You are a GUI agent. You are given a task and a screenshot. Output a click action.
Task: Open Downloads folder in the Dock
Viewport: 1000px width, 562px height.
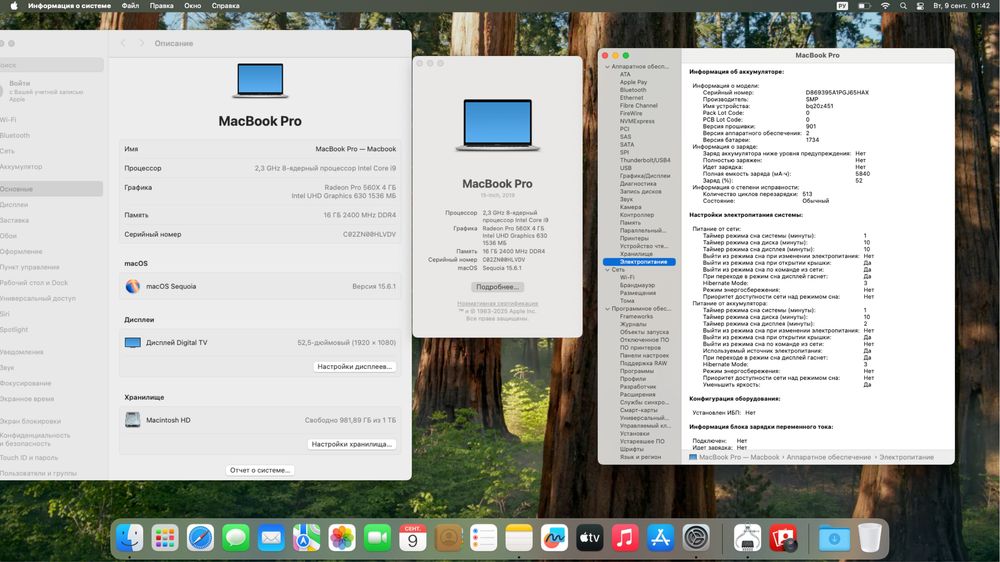(x=834, y=538)
